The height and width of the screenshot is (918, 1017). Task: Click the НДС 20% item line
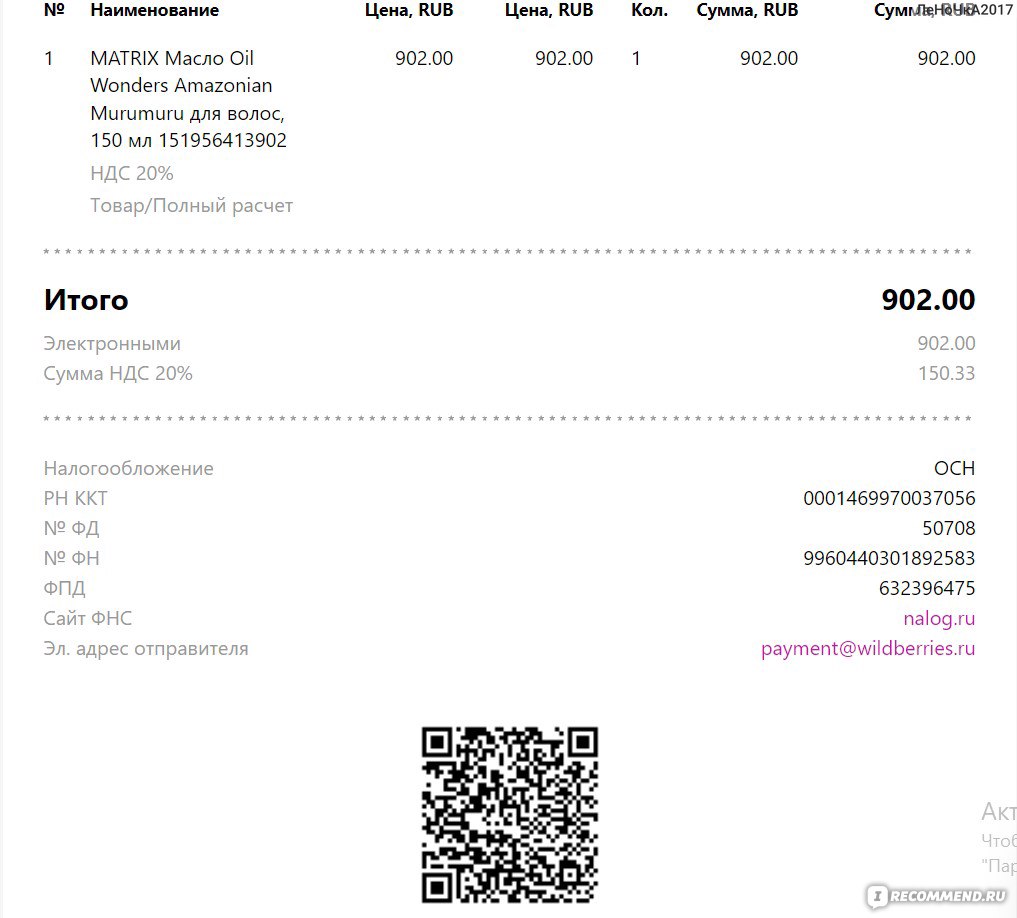(x=132, y=173)
